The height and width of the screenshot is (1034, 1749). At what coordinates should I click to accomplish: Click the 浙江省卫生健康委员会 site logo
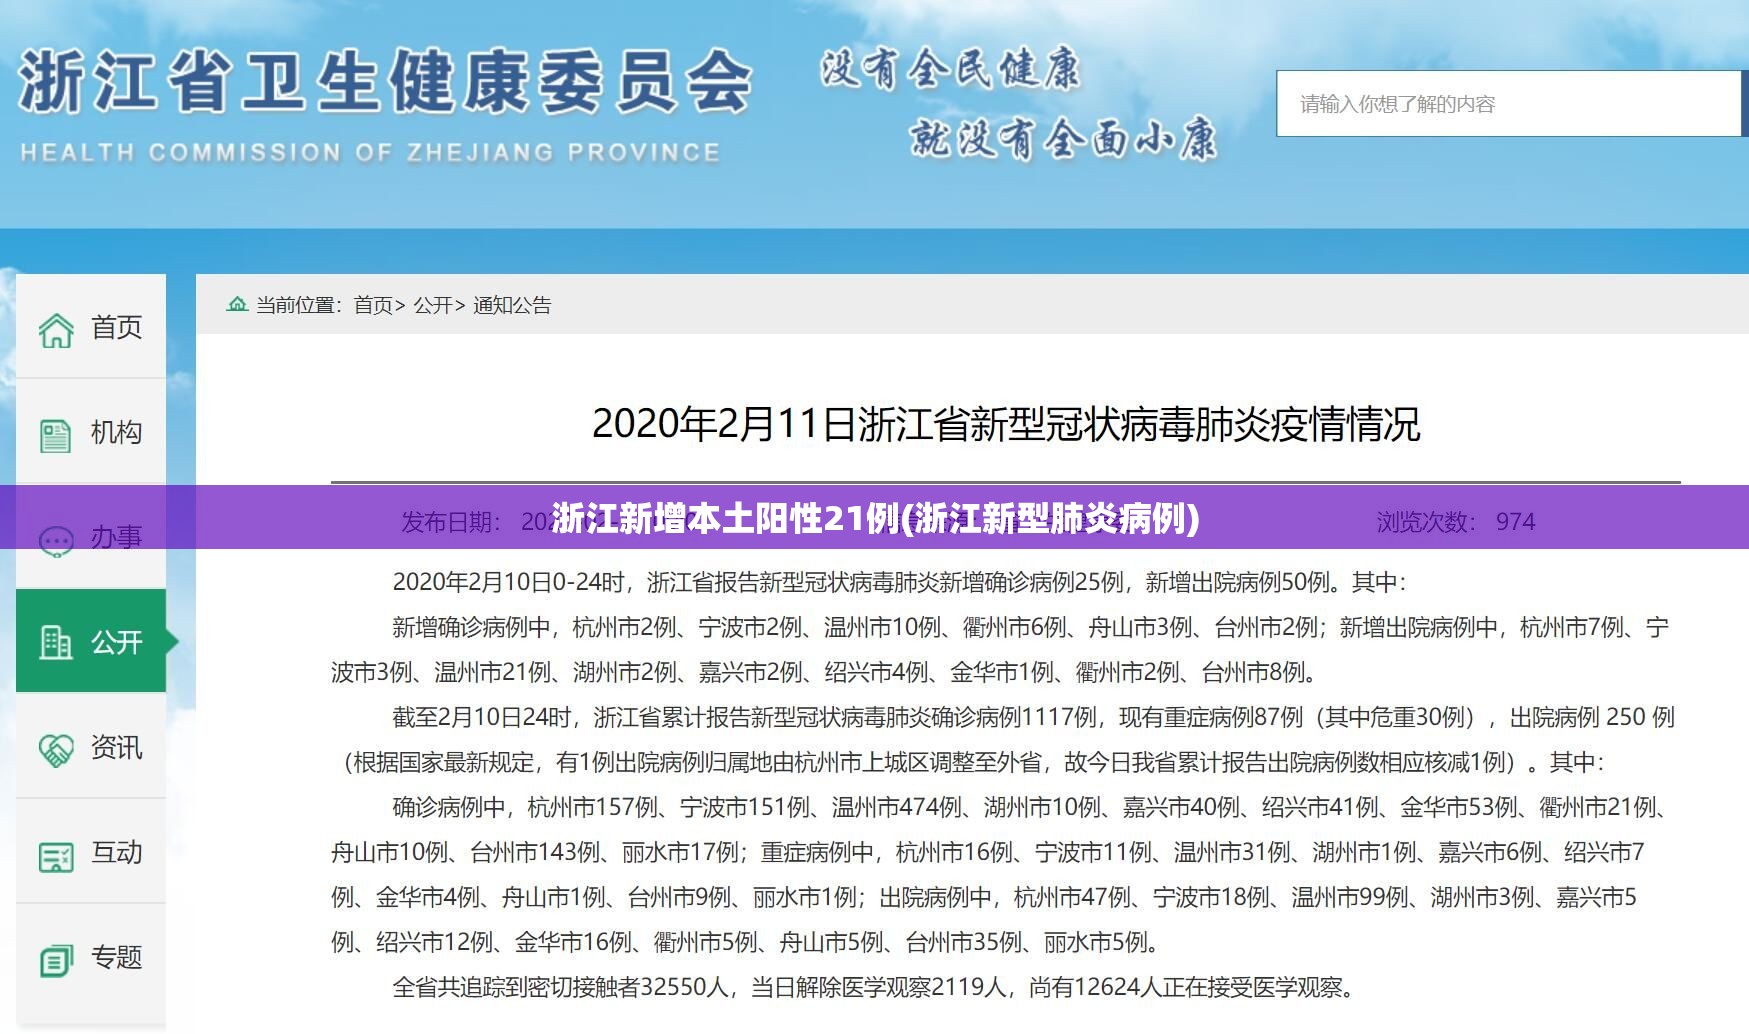384,82
